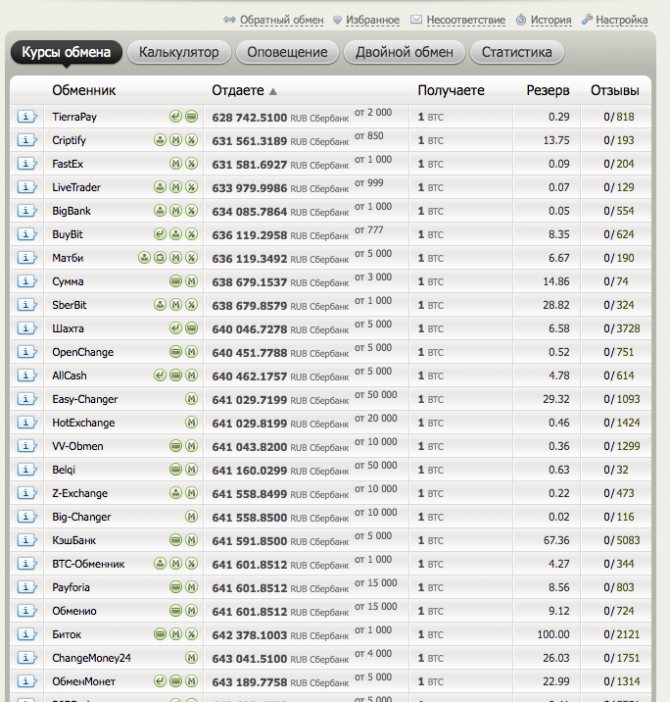This screenshot has height=702, width=670.
Task: Open the Оповещение tab
Action: tap(287, 52)
